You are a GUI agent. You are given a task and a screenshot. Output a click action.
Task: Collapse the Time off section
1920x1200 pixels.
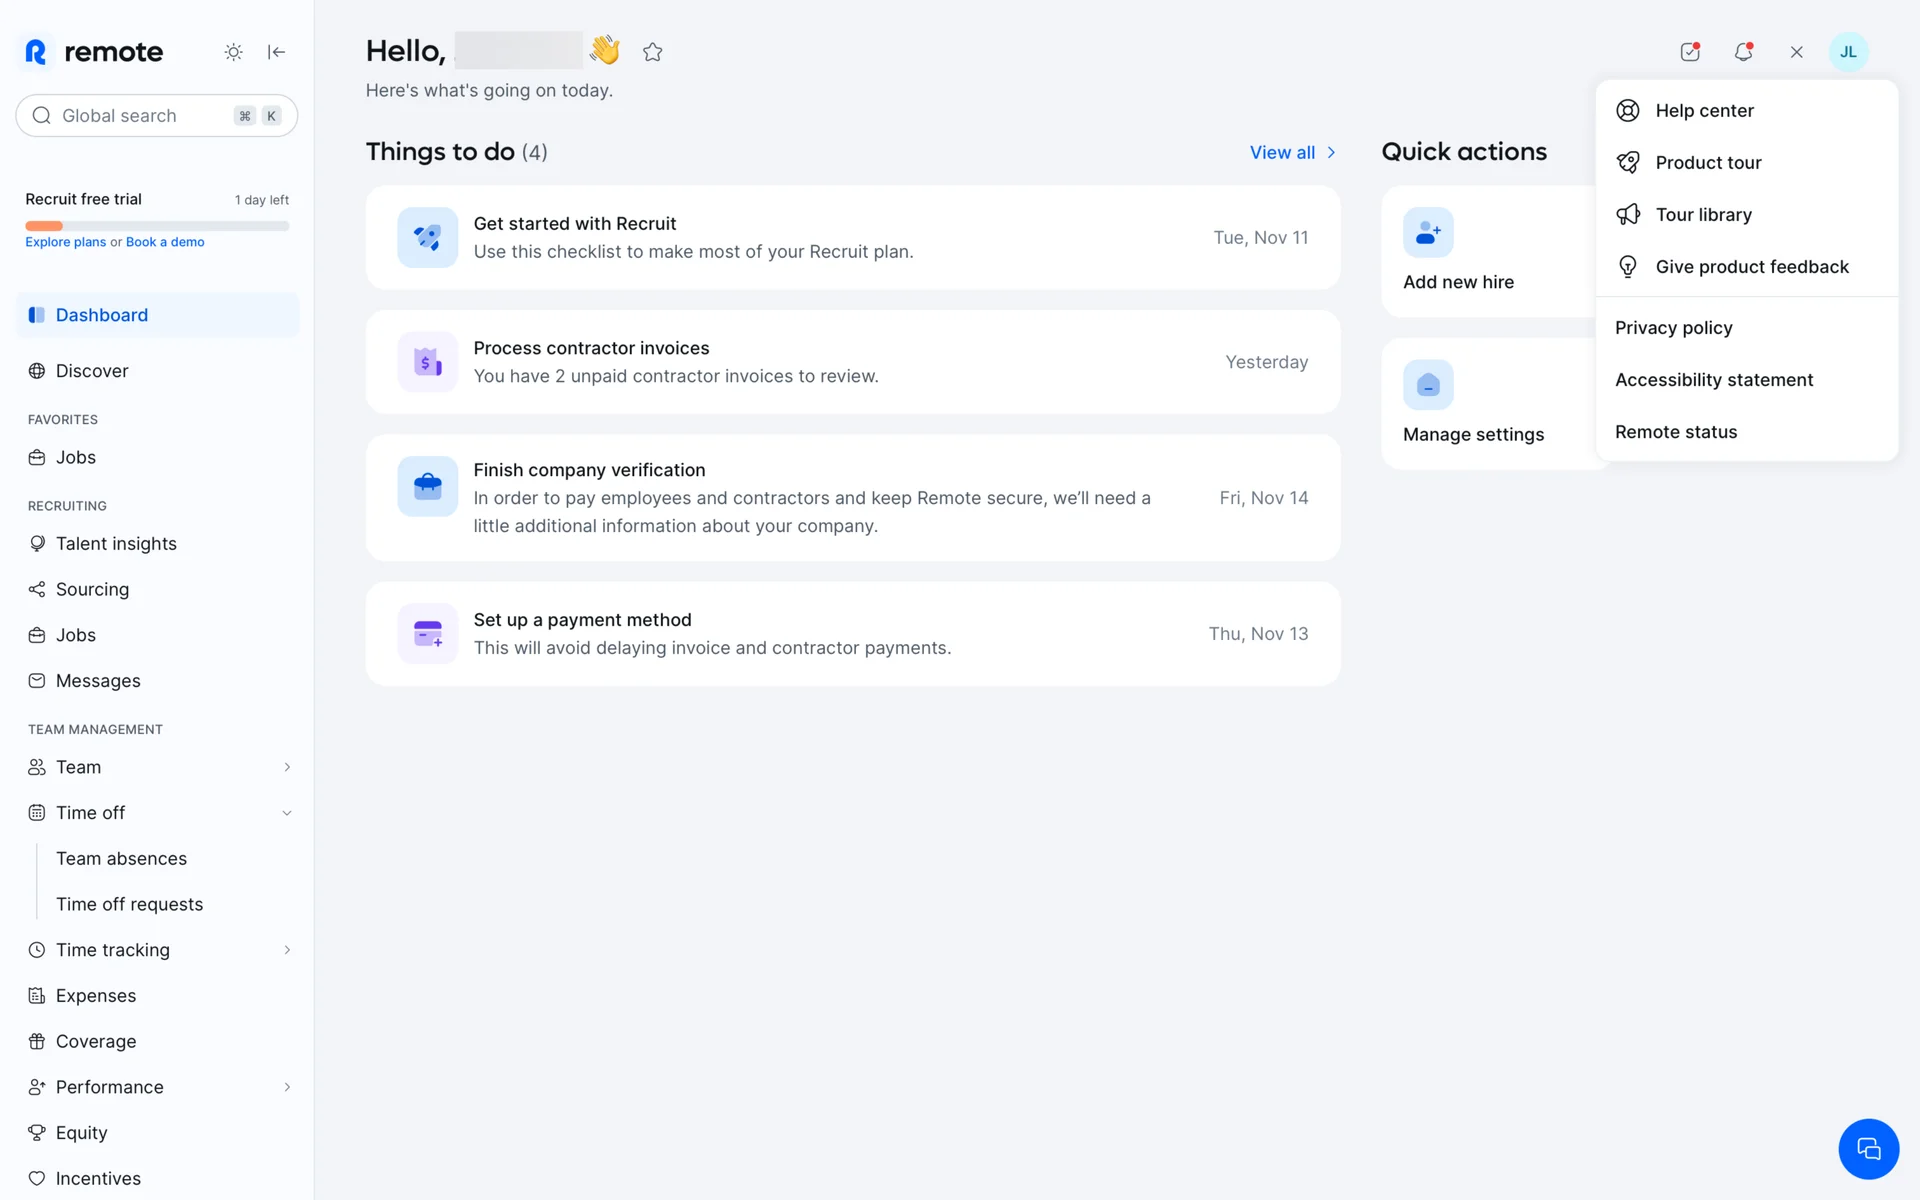point(287,813)
